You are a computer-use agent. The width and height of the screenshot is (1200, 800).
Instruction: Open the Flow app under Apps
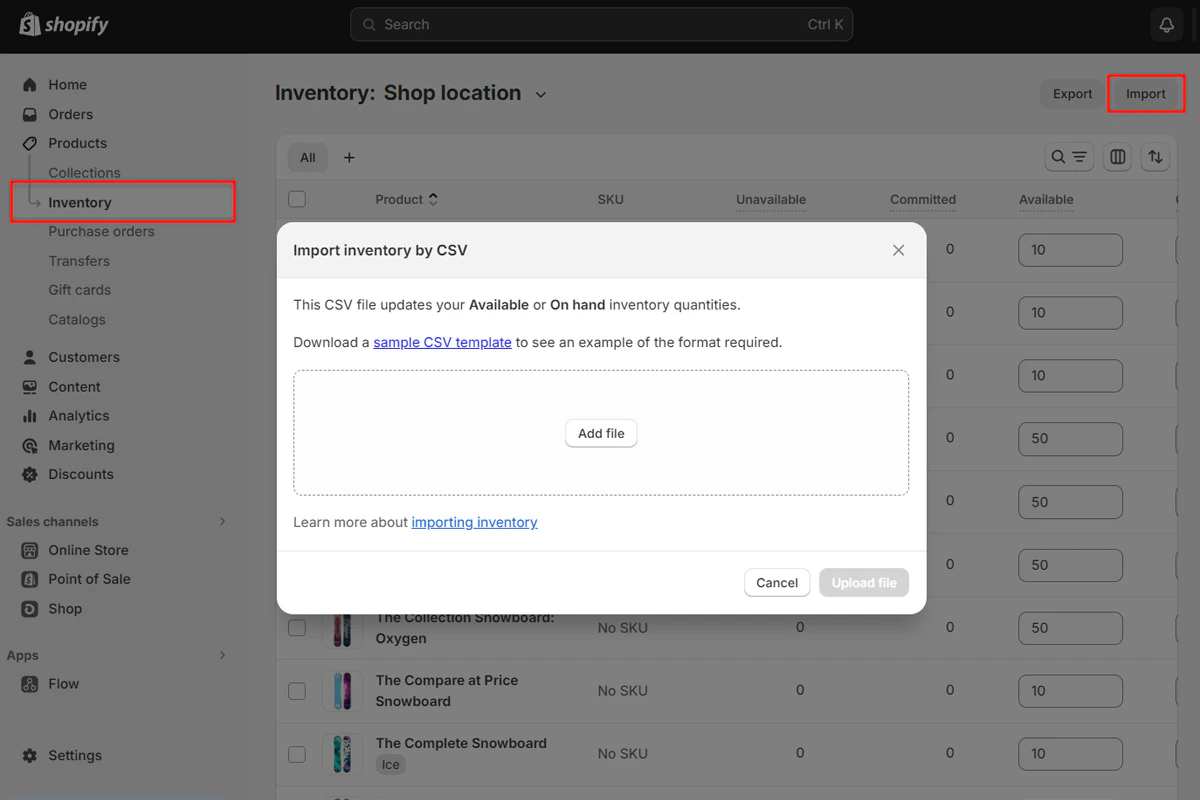coord(63,683)
